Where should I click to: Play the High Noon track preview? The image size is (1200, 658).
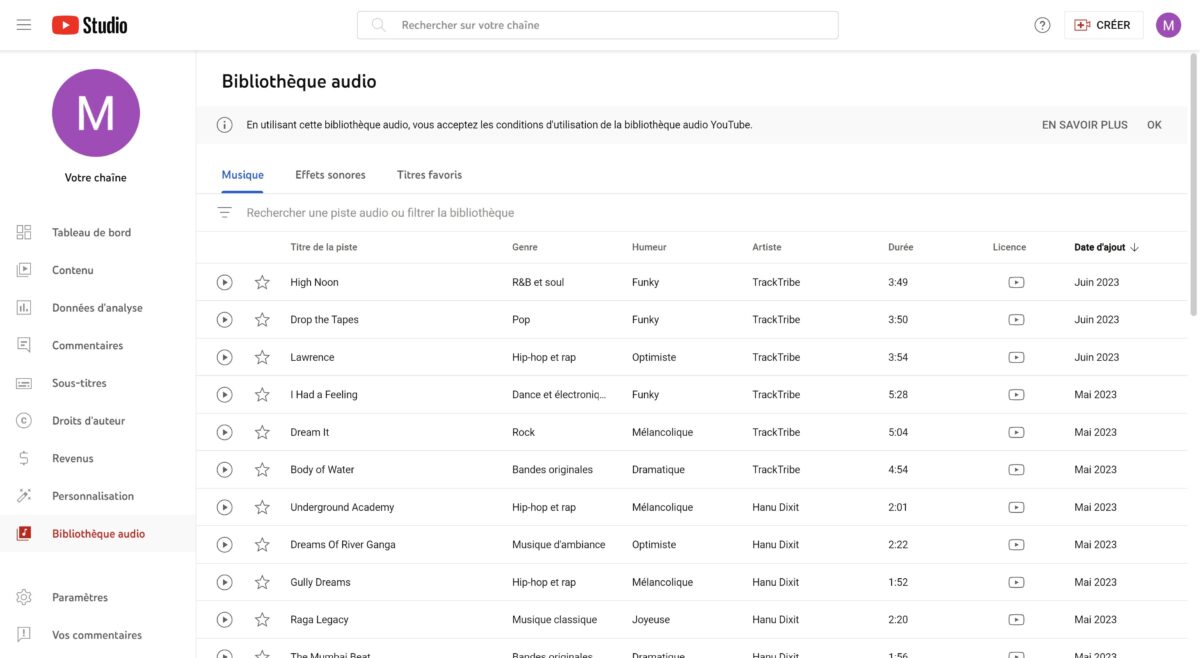click(224, 282)
